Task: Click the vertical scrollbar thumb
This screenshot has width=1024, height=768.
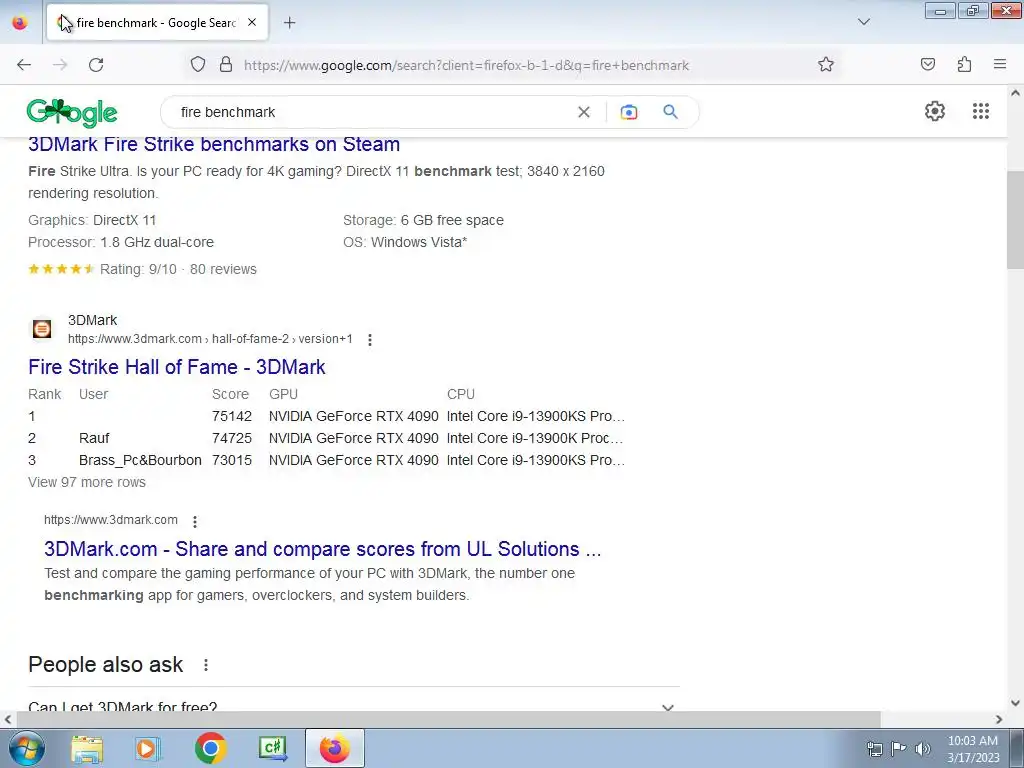Action: 1015,220
